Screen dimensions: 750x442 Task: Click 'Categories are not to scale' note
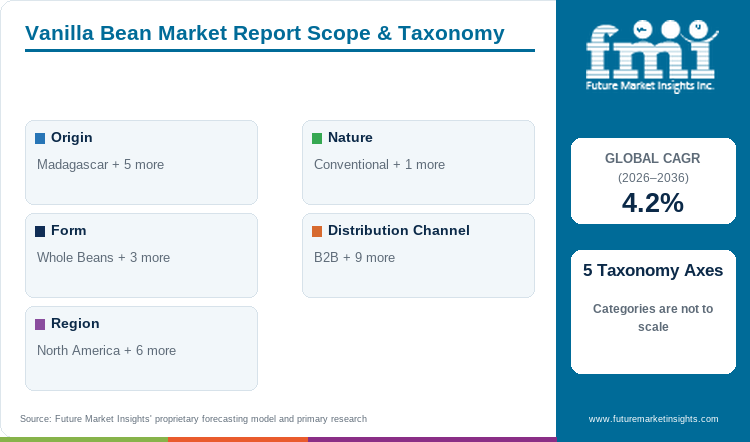(653, 318)
